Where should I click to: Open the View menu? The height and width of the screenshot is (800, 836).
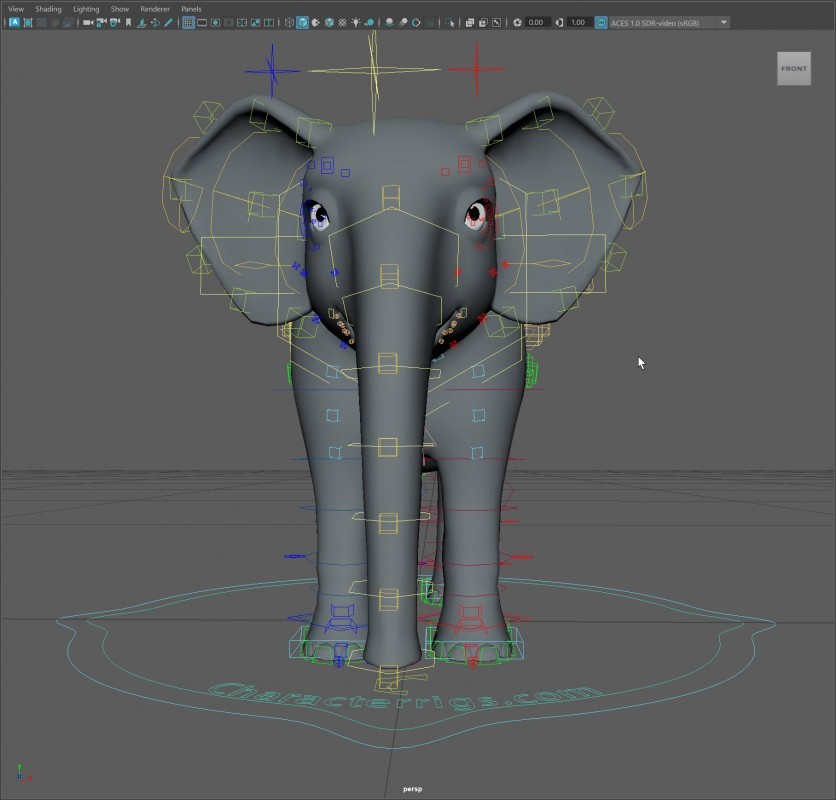coord(16,9)
